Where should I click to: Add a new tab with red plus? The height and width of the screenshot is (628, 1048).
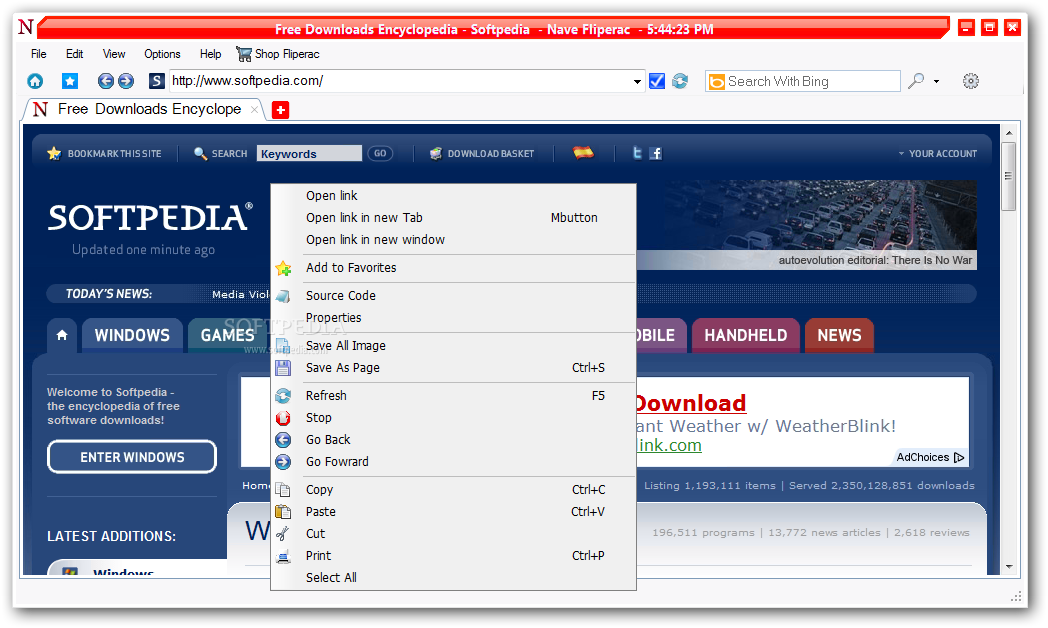point(281,110)
